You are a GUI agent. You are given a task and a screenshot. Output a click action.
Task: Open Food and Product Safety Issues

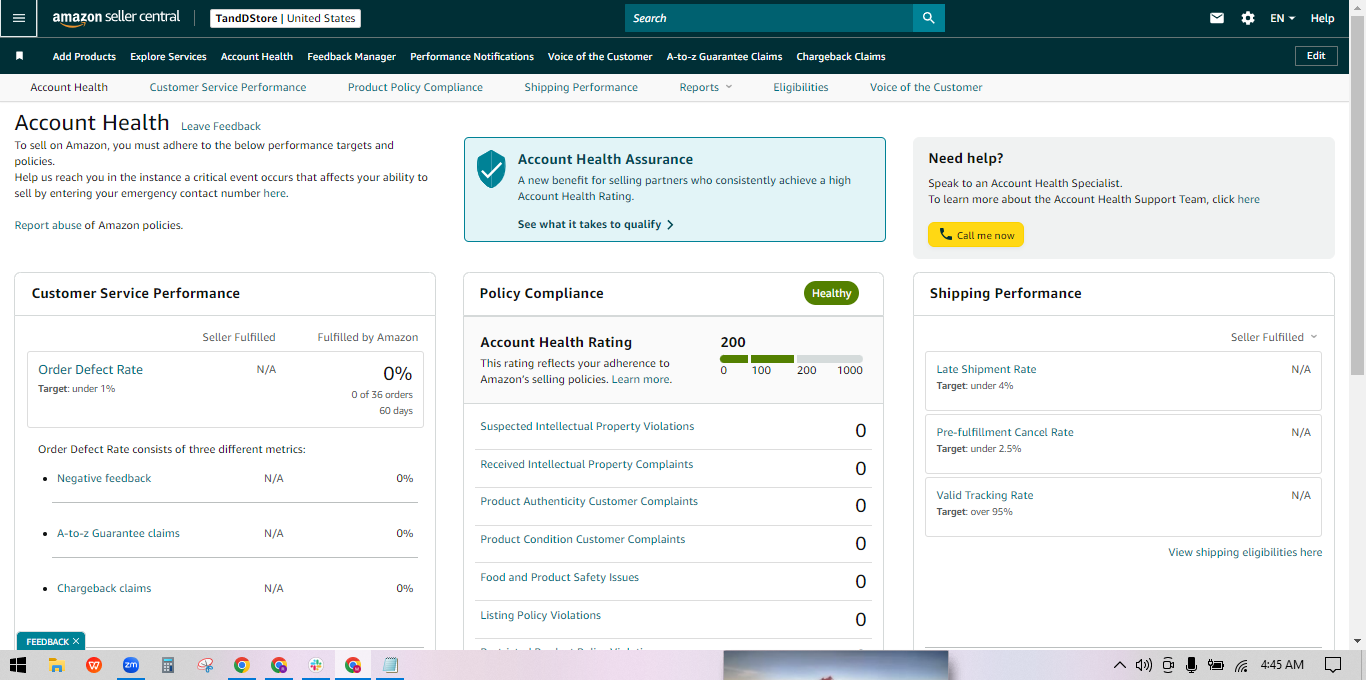(559, 577)
